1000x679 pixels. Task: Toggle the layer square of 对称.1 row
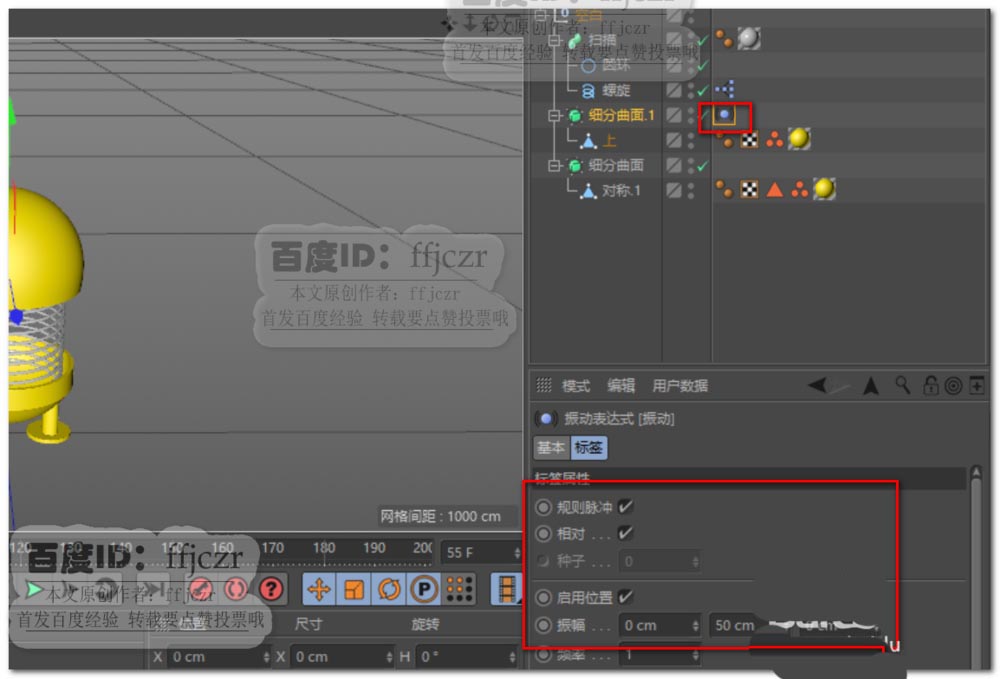673,190
